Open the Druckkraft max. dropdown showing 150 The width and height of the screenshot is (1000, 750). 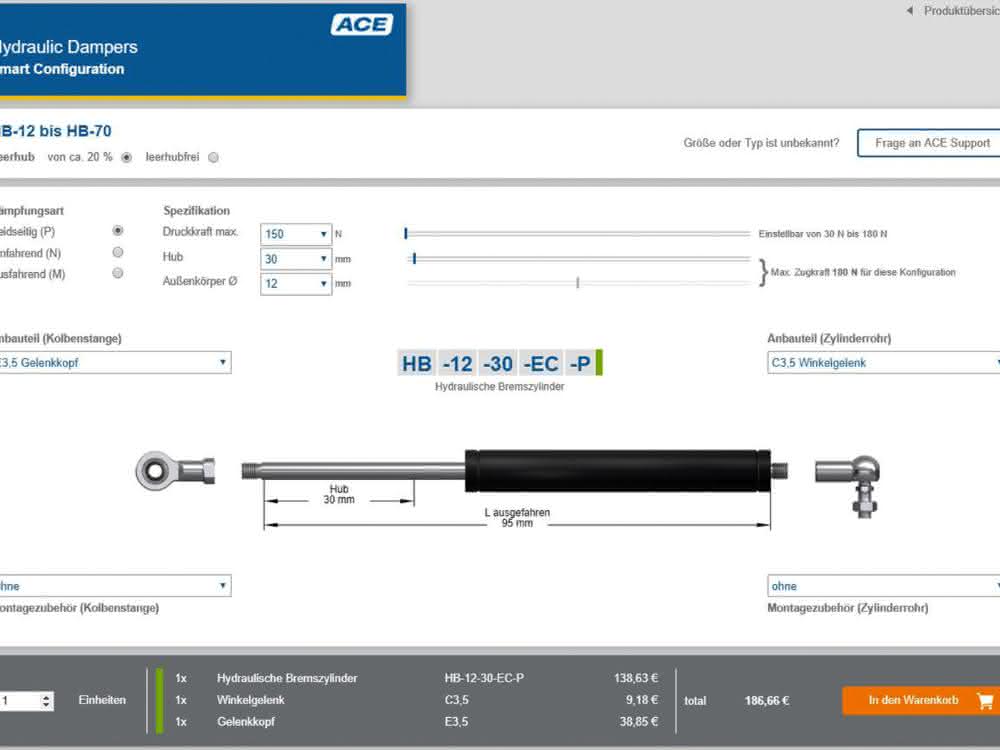click(296, 234)
